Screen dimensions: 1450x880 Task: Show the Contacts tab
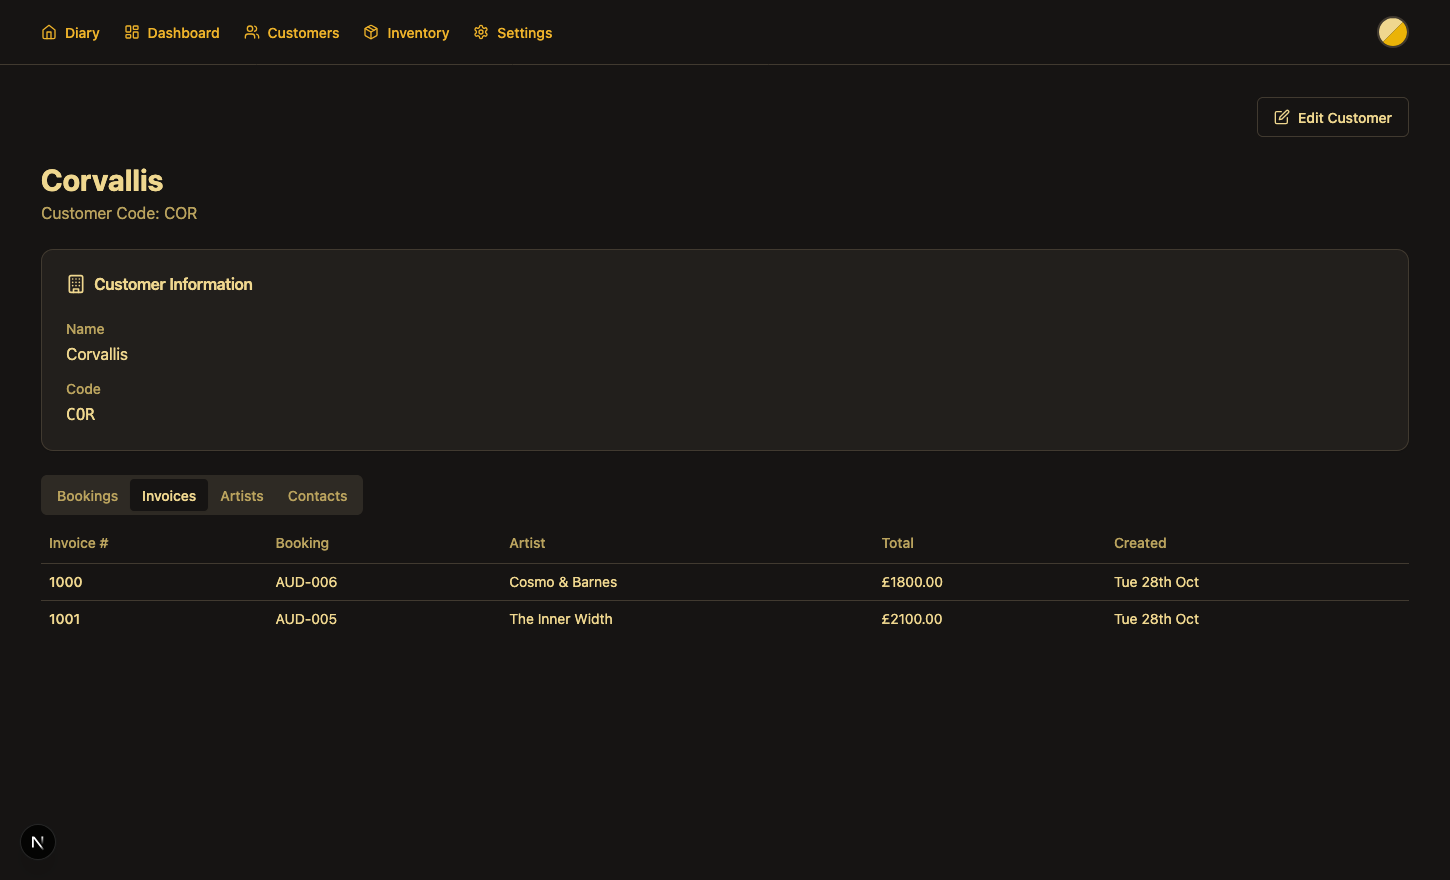coord(317,496)
